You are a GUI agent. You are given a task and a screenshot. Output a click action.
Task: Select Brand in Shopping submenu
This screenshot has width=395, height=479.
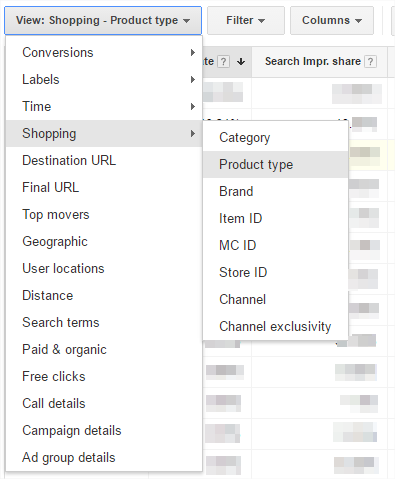(x=275, y=192)
